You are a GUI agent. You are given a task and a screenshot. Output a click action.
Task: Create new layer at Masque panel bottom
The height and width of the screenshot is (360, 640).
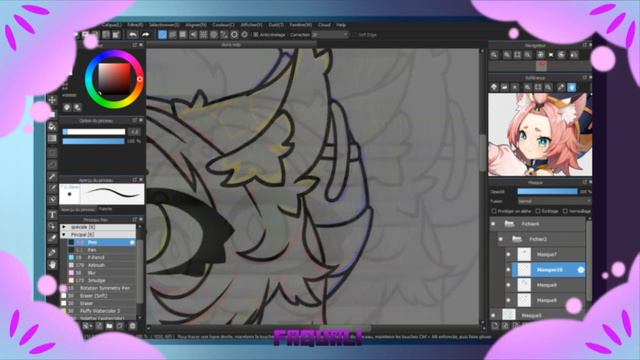click(495, 326)
